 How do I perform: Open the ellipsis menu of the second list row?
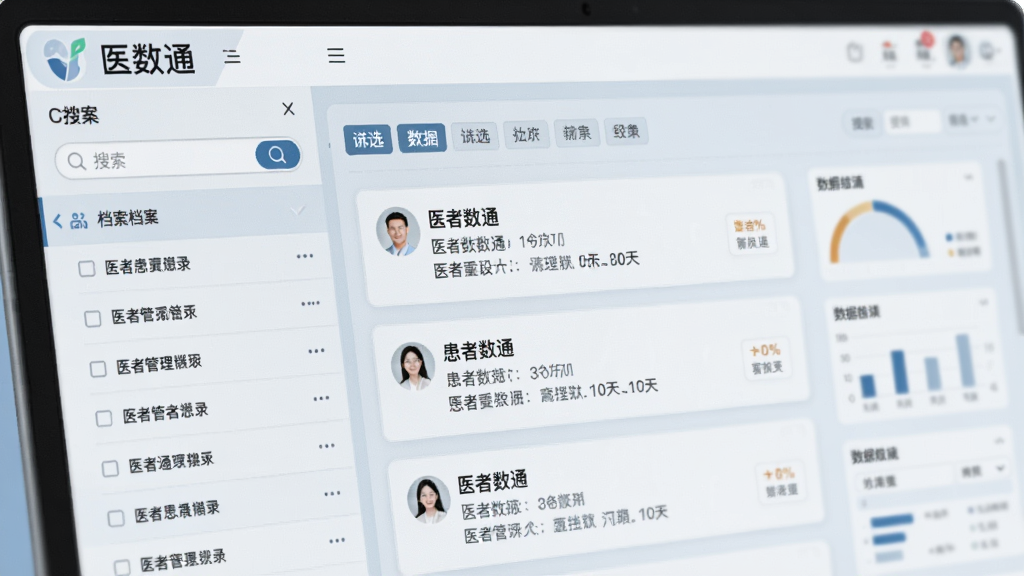pos(310,303)
